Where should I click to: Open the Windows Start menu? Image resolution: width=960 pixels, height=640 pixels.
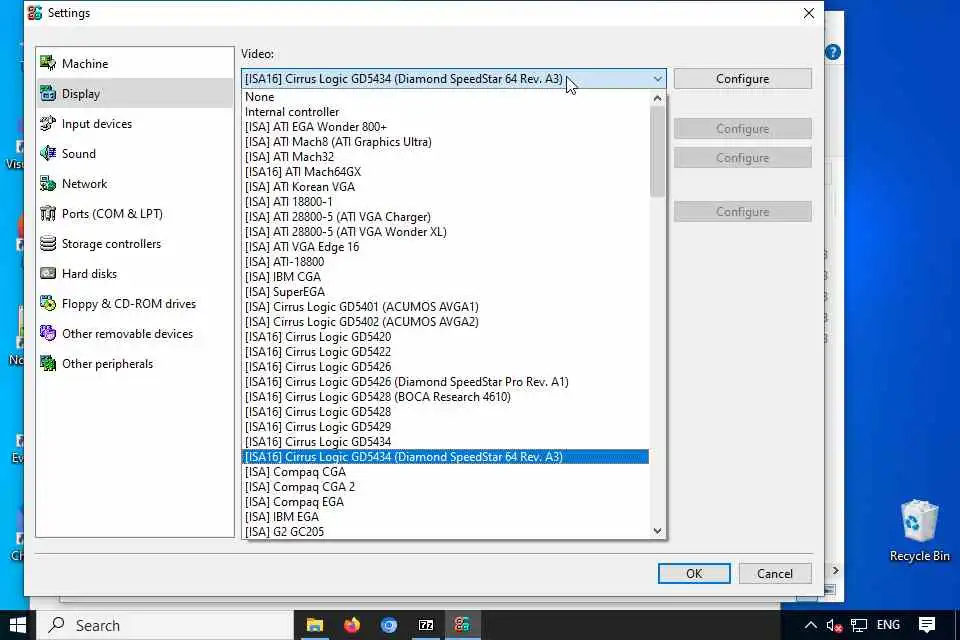(x=18, y=625)
